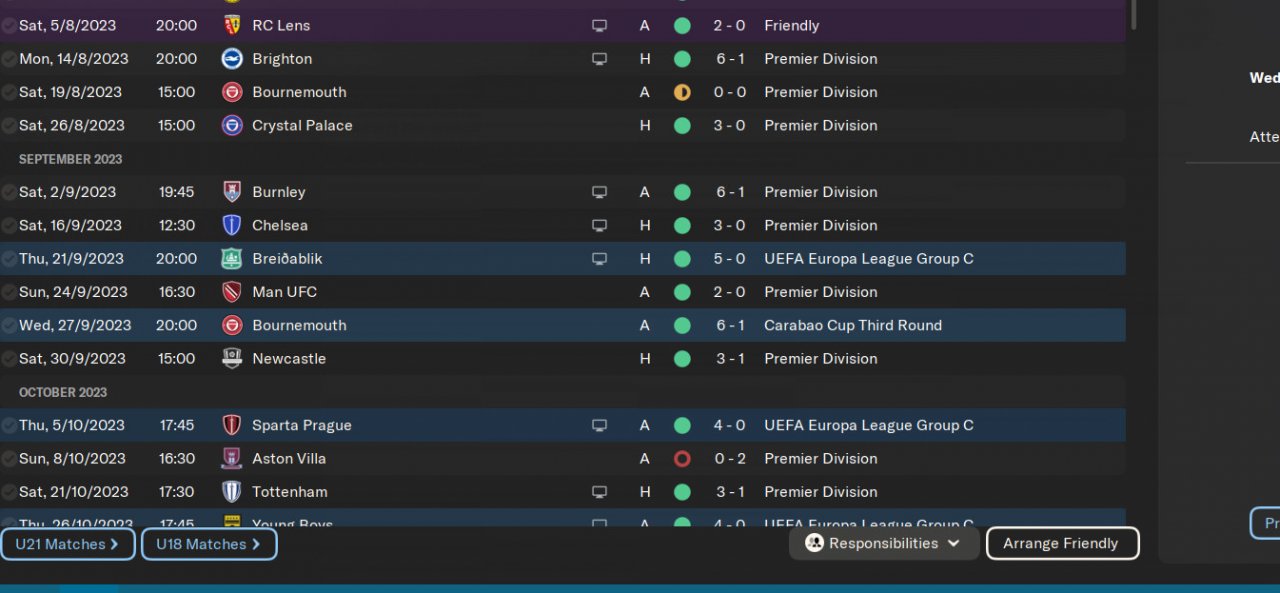Click the Sparta Prague club badge
Image resolution: width=1280 pixels, height=593 pixels.
(x=232, y=425)
